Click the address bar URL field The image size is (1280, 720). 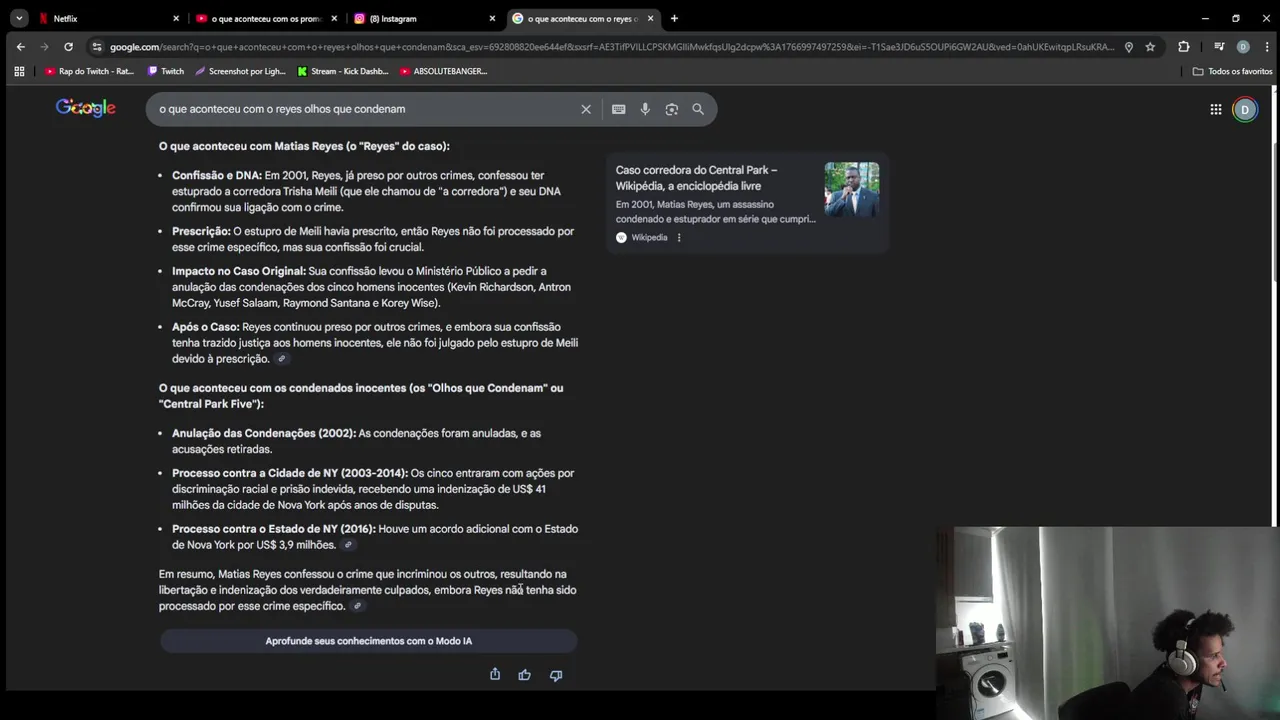[610, 47]
